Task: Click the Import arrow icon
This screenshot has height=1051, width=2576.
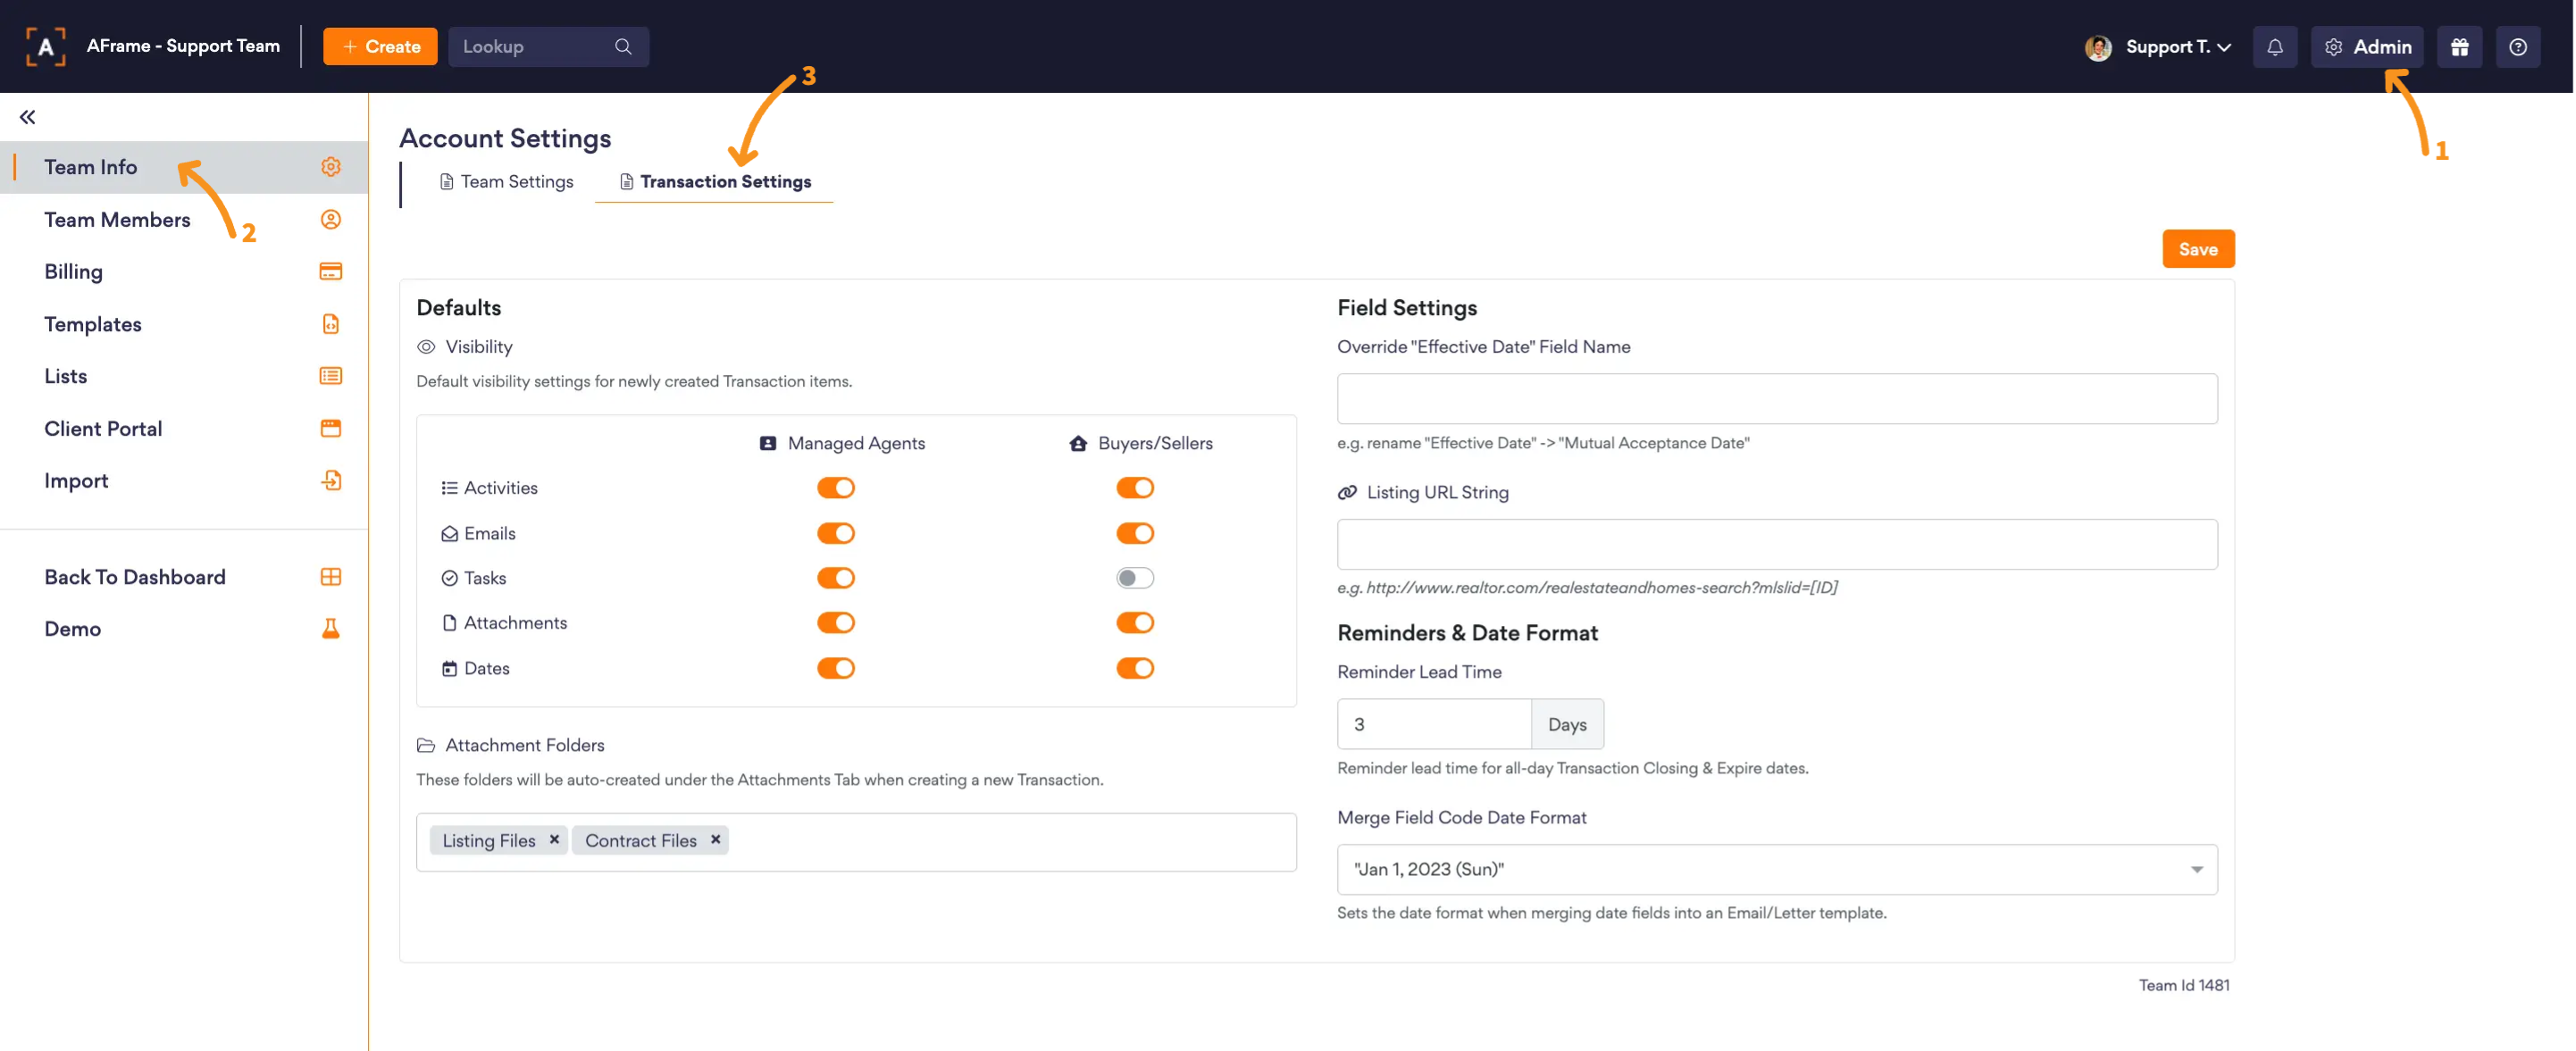Action: pyautogui.click(x=330, y=480)
